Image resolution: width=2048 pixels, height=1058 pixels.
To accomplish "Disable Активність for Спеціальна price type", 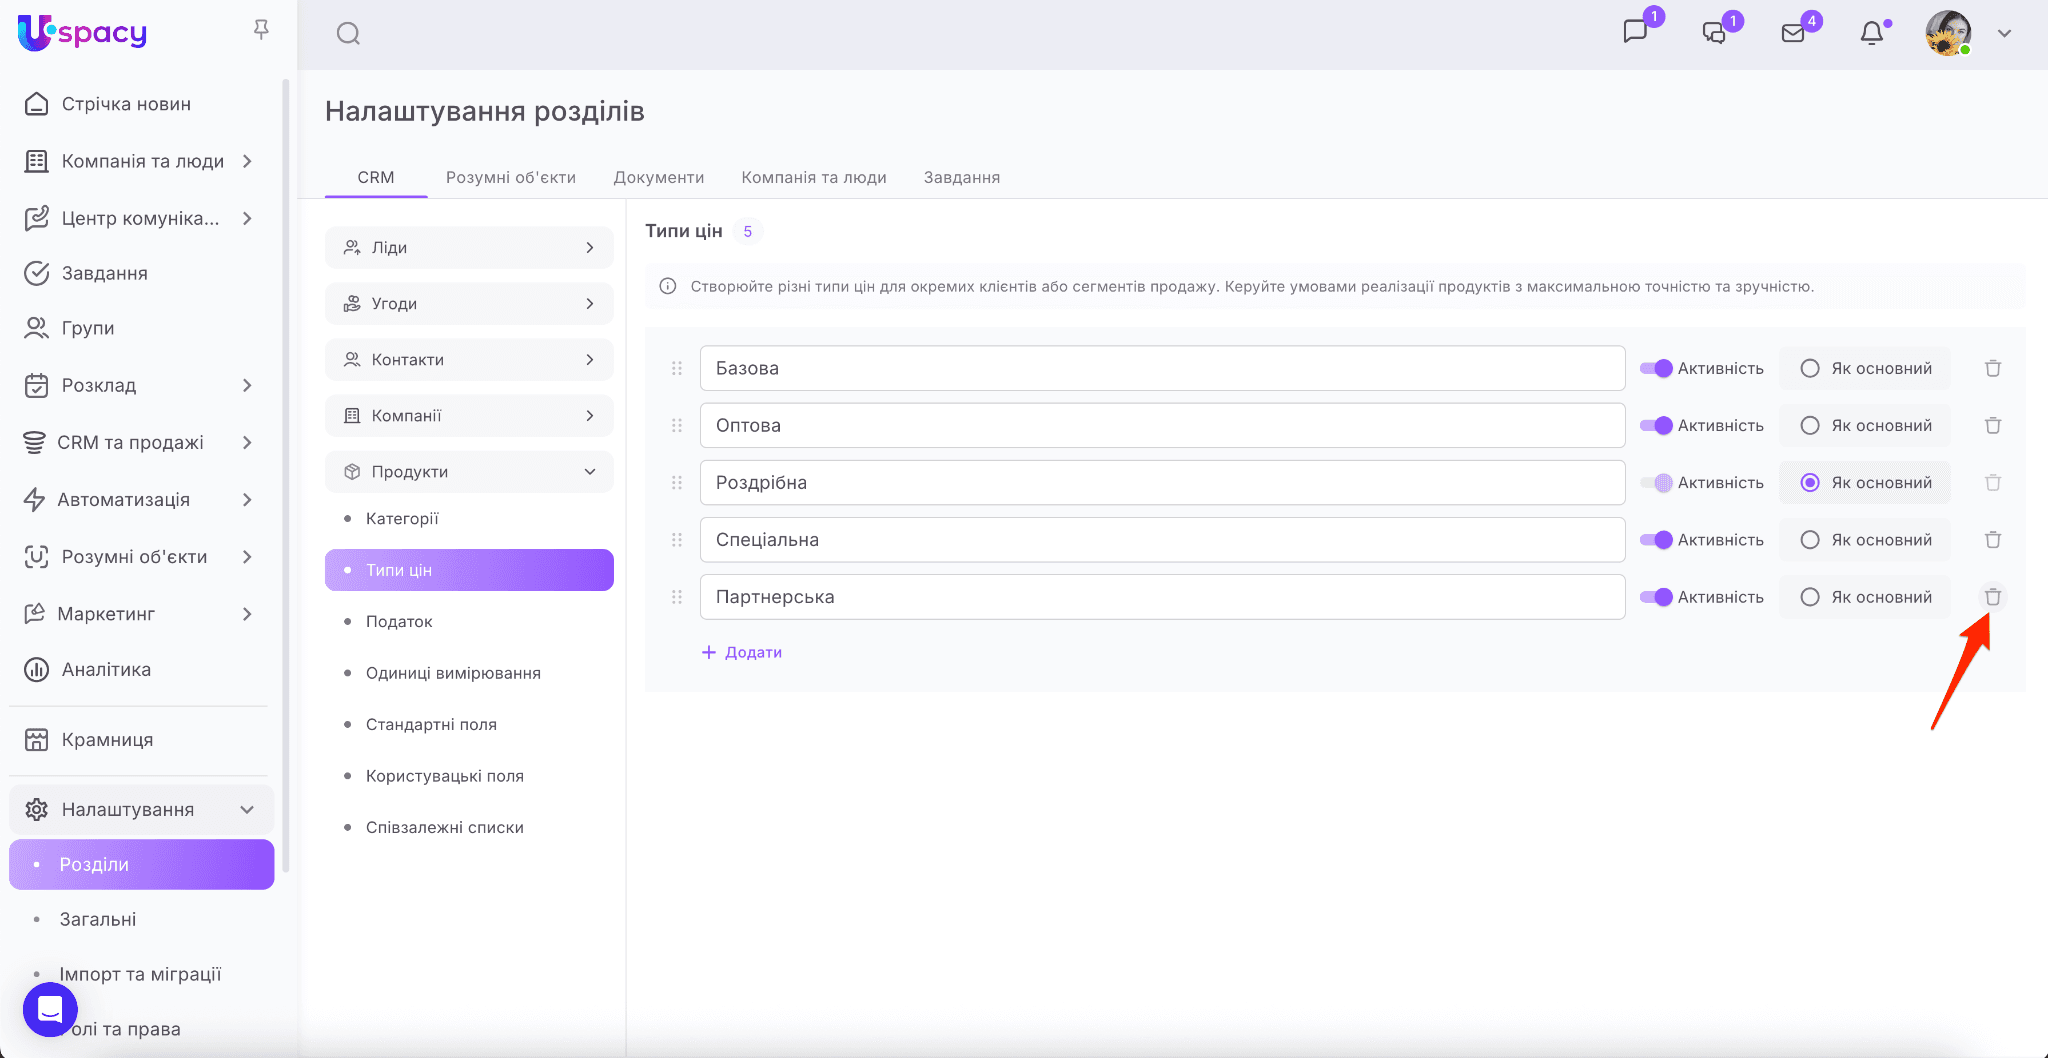I will coord(1656,540).
